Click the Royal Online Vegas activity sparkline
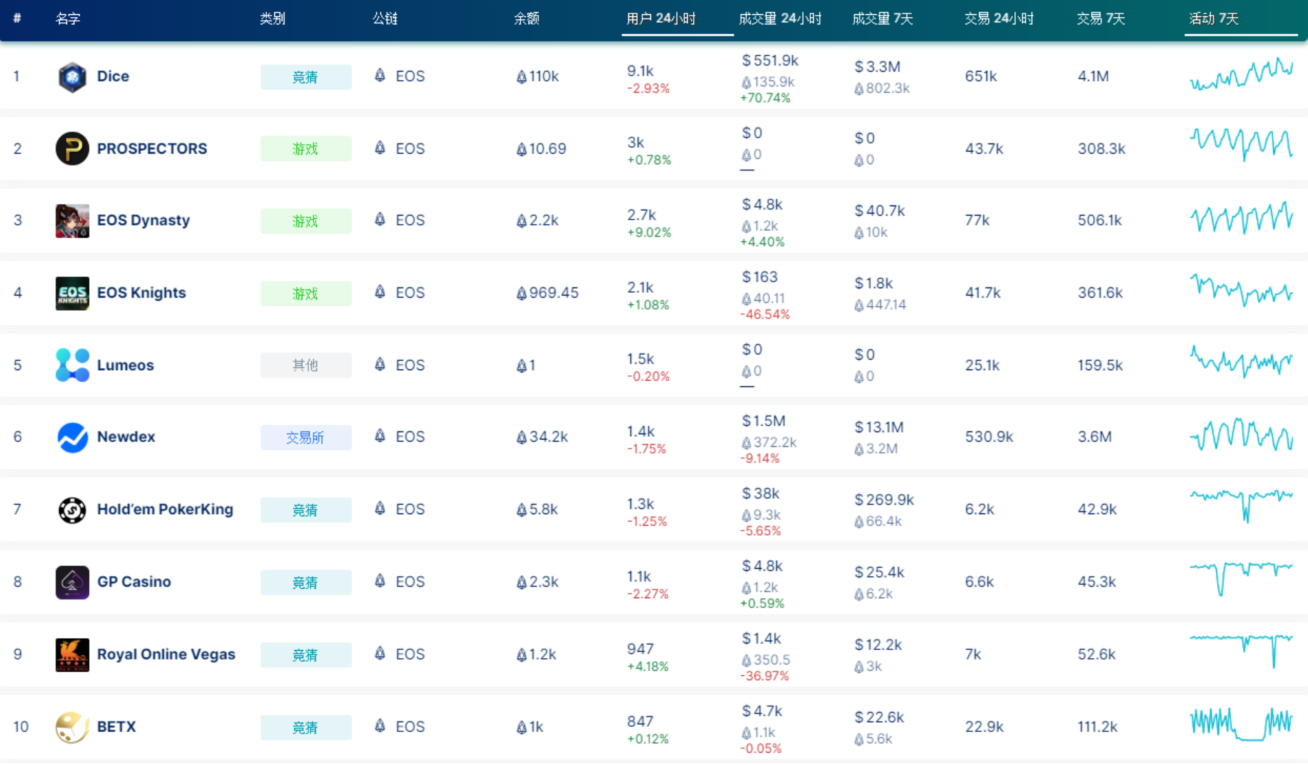Viewport: 1308px width, 765px height. [x=1241, y=650]
